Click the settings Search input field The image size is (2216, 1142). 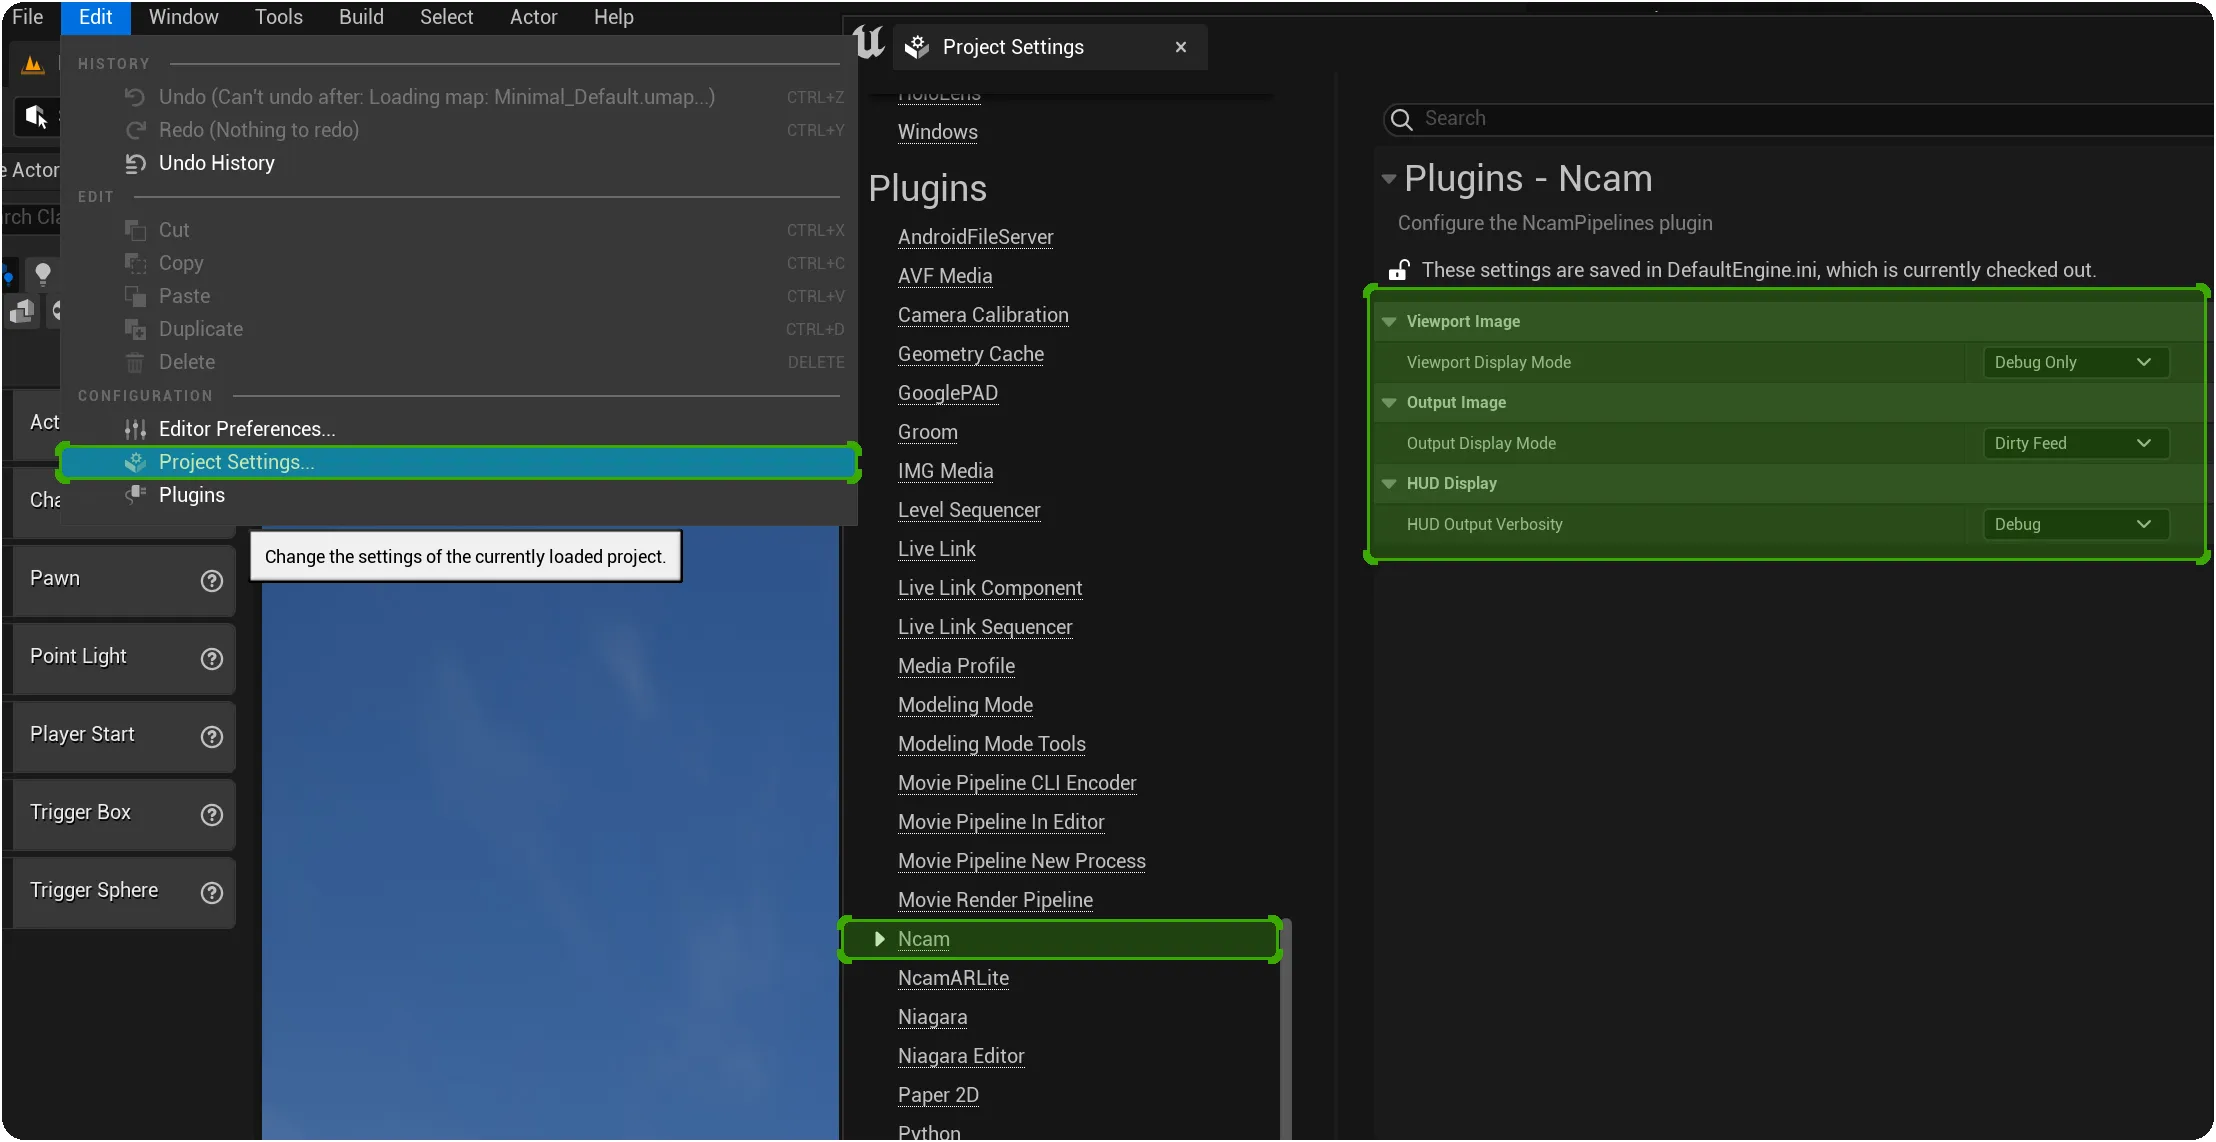[x=1800, y=119]
